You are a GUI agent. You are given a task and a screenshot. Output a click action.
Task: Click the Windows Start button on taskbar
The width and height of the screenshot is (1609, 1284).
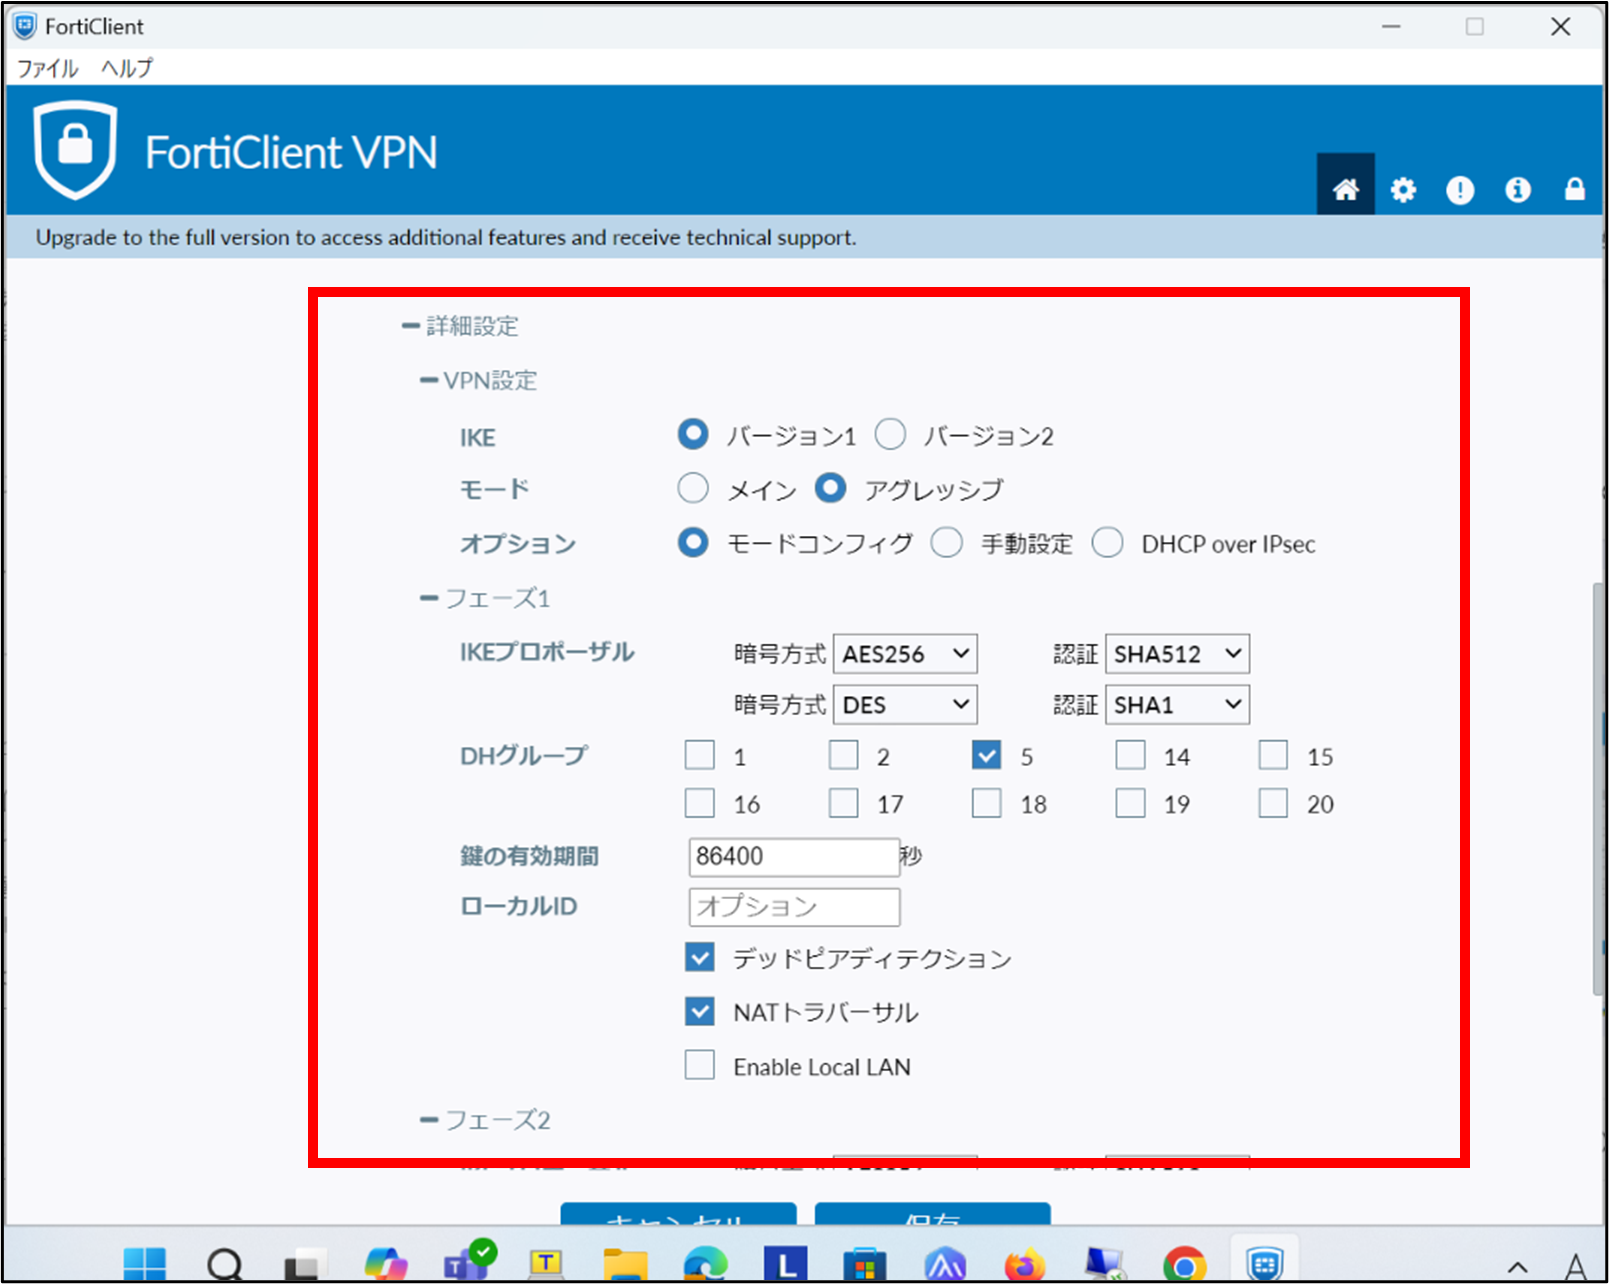click(145, 1264)
